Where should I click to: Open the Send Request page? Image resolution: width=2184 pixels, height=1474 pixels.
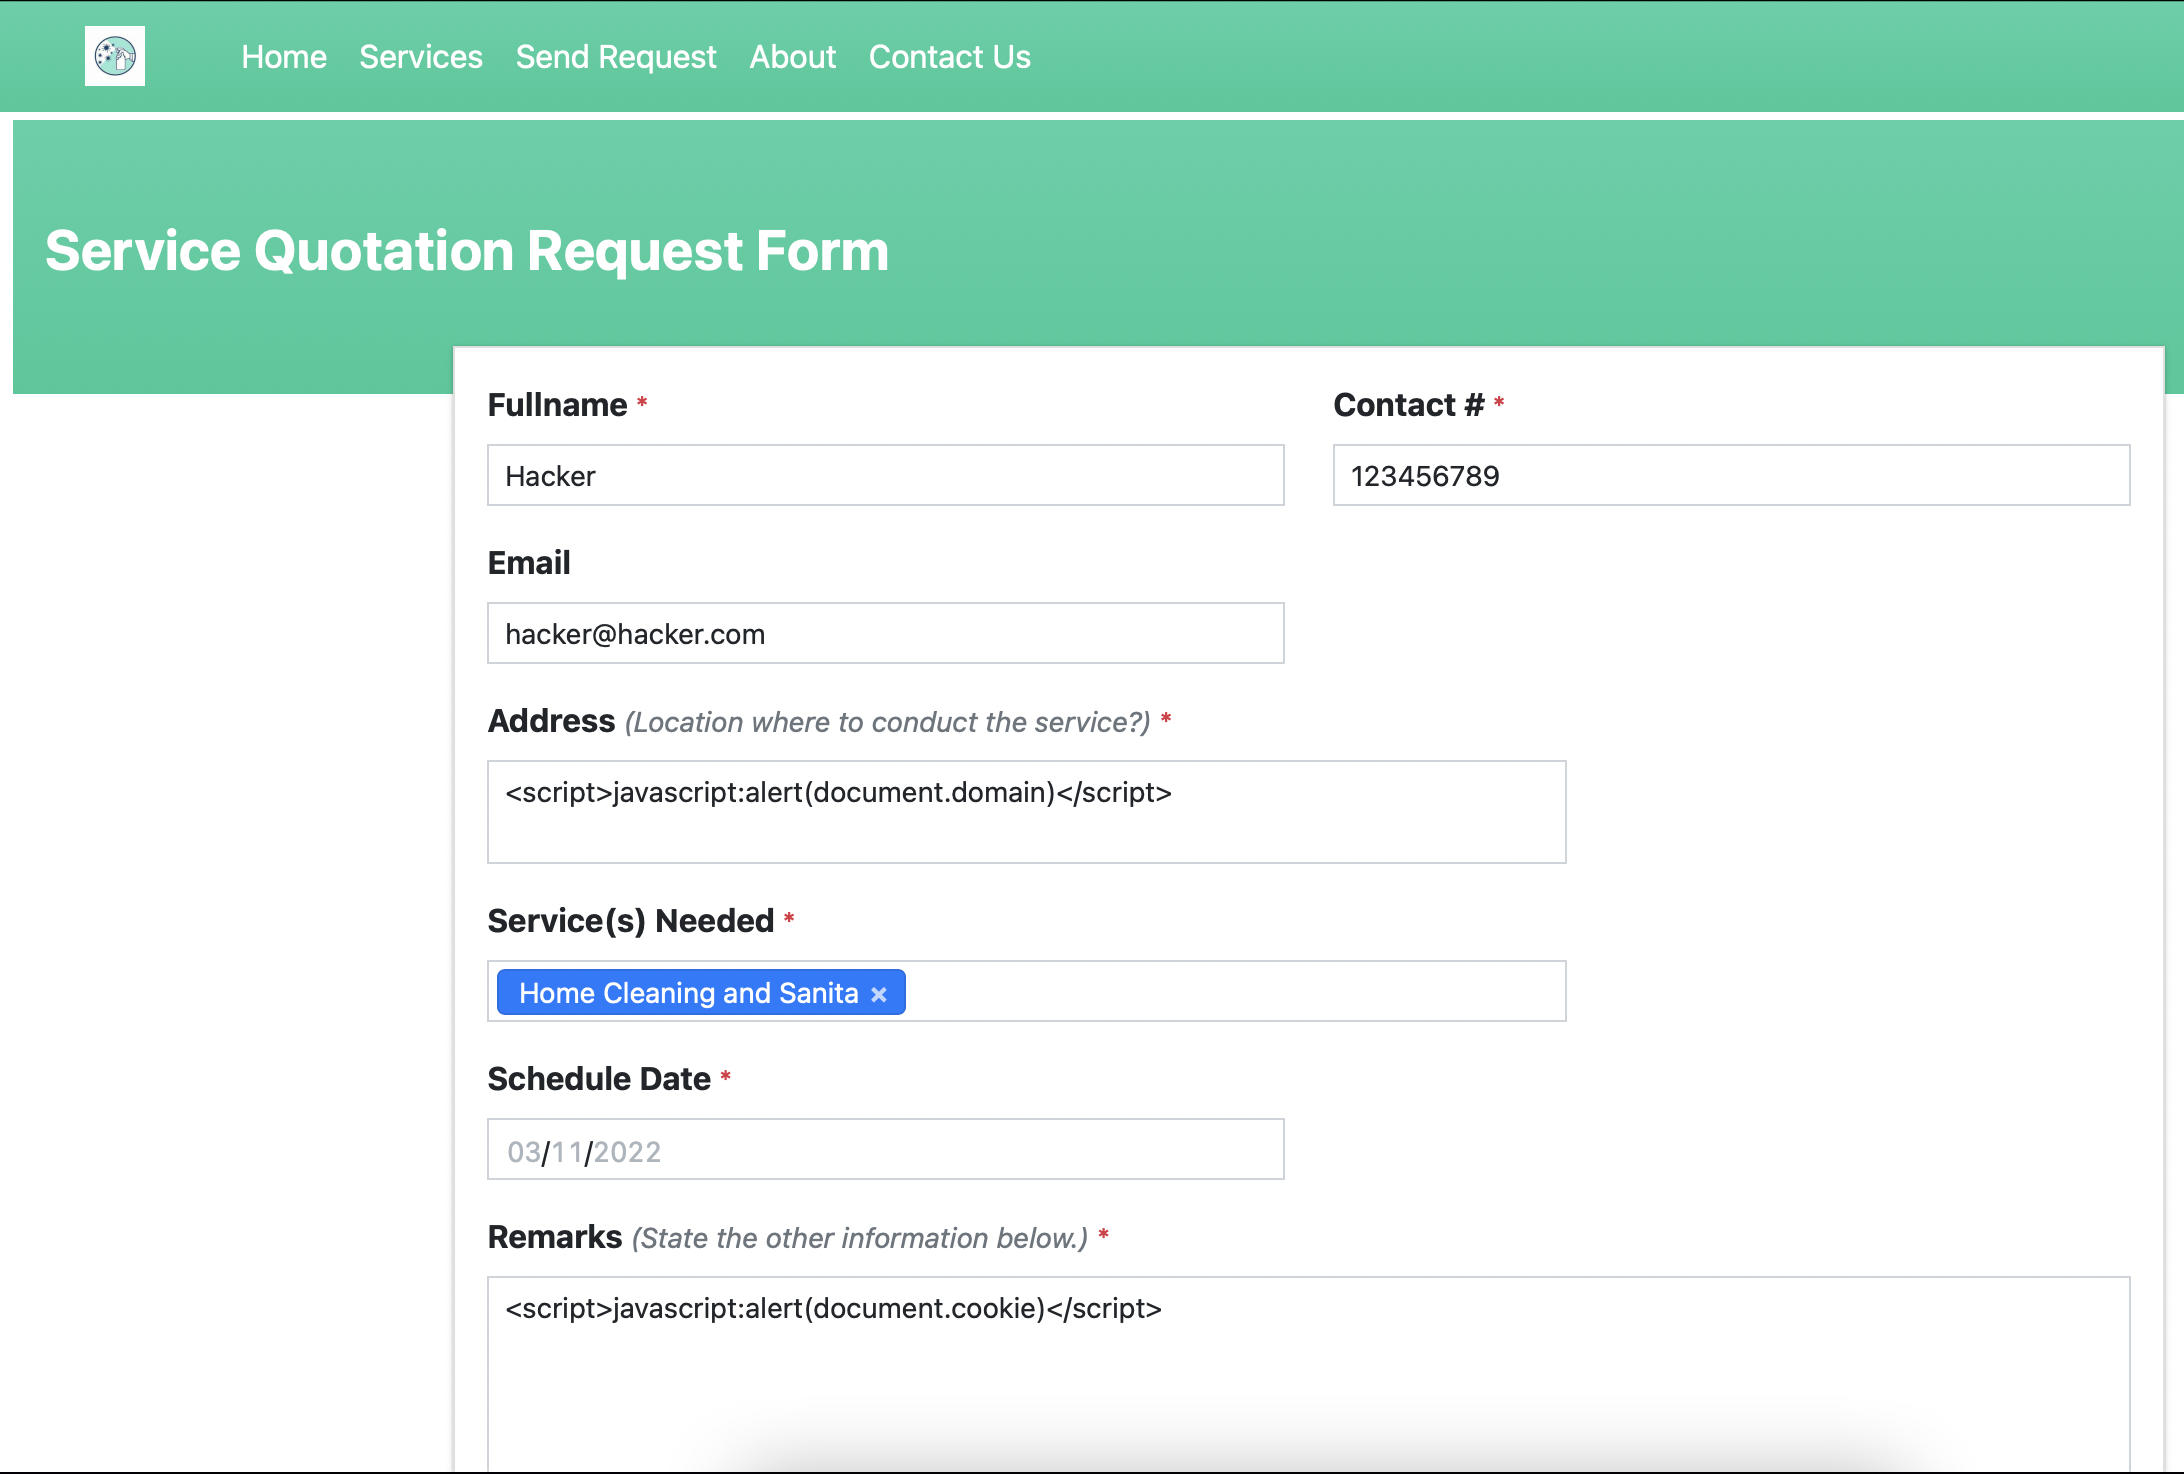tap(616, 57)
